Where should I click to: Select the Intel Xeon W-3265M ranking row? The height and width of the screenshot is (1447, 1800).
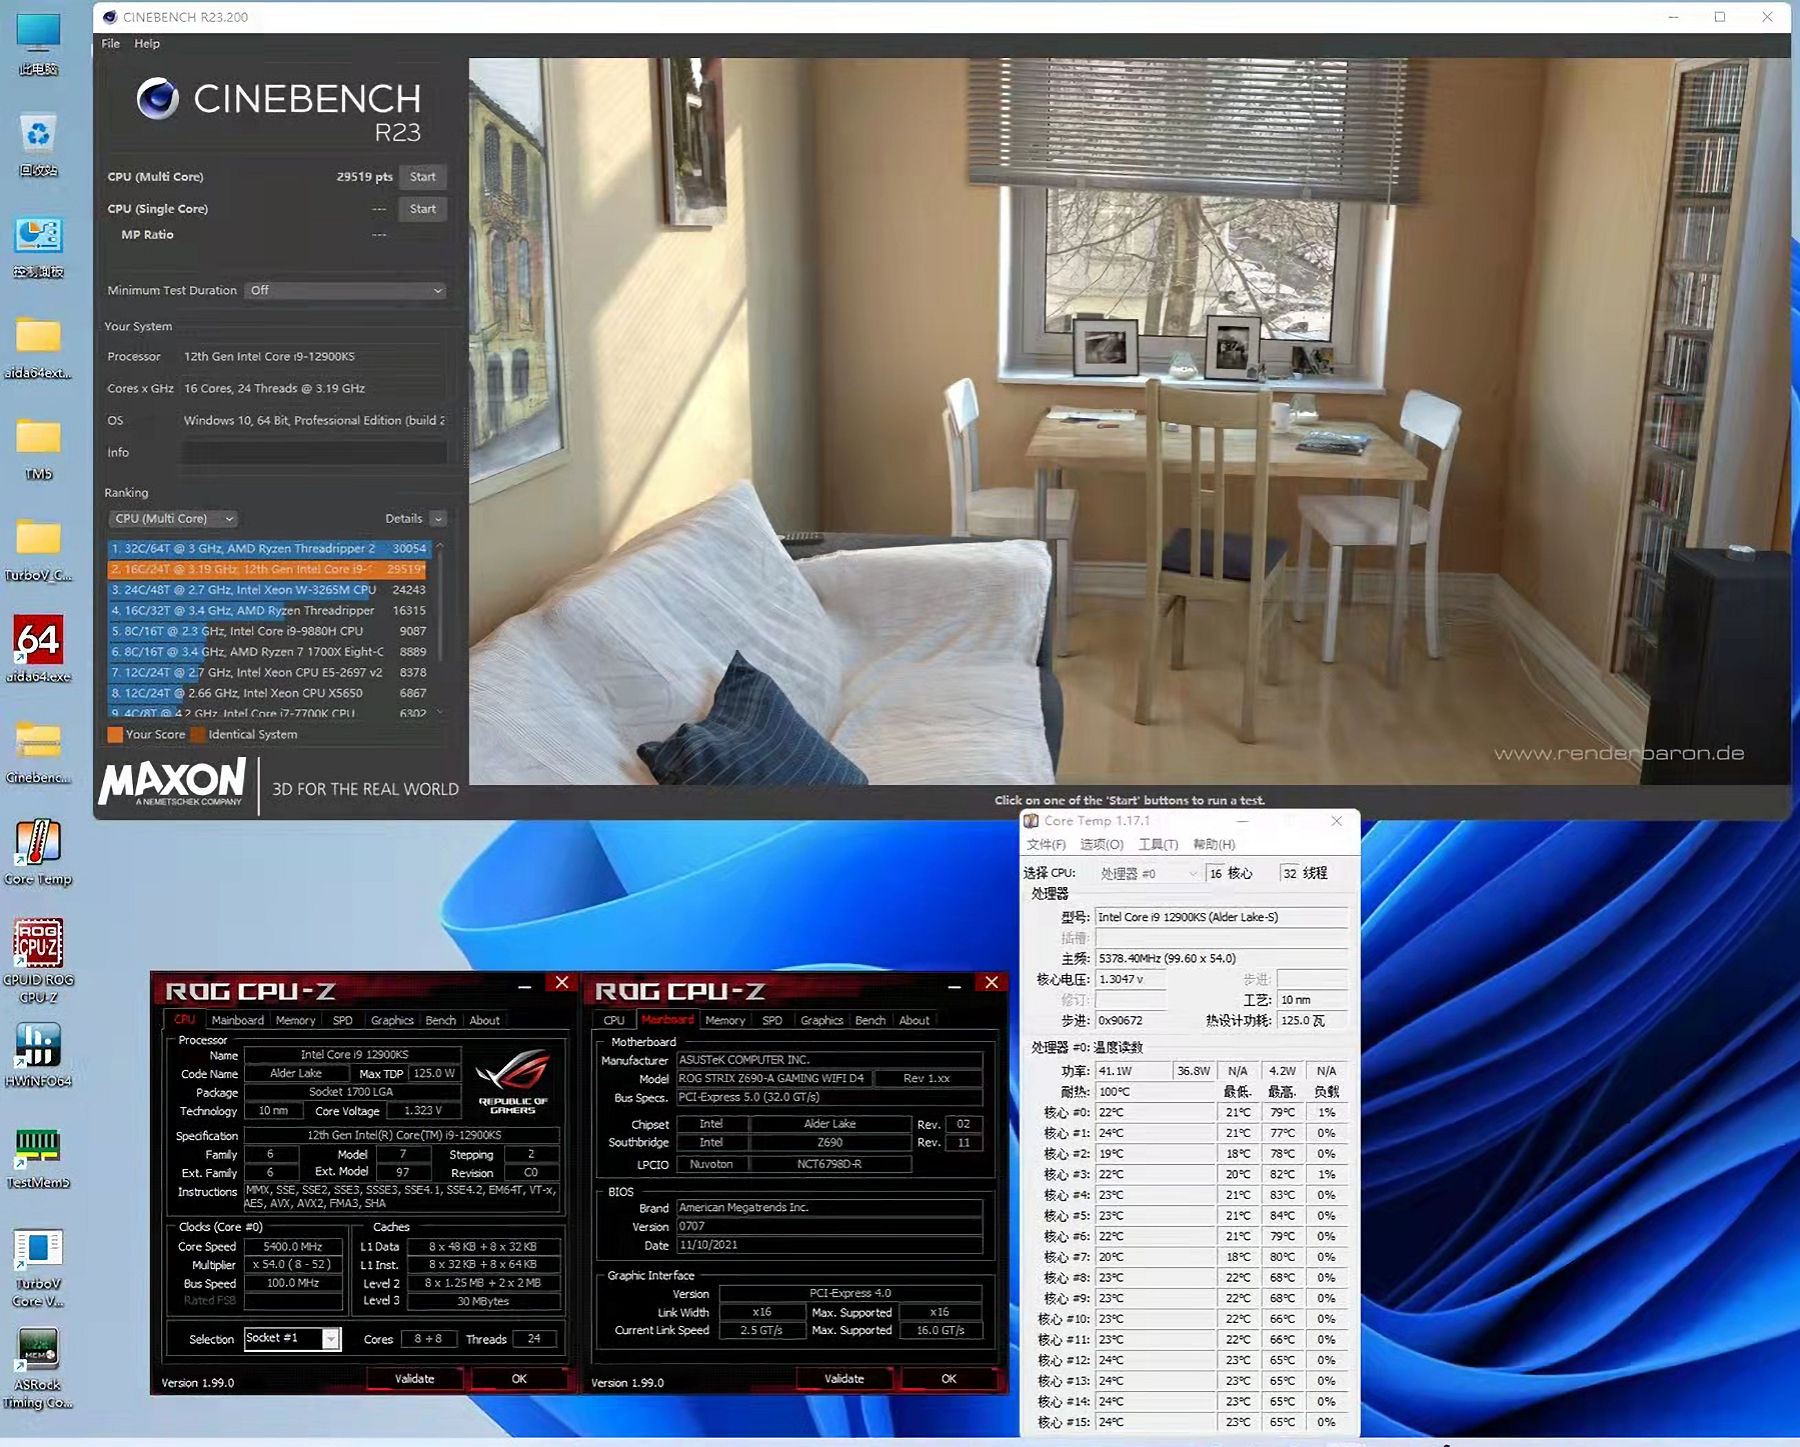pyautogui.click(x=269, y=590)
